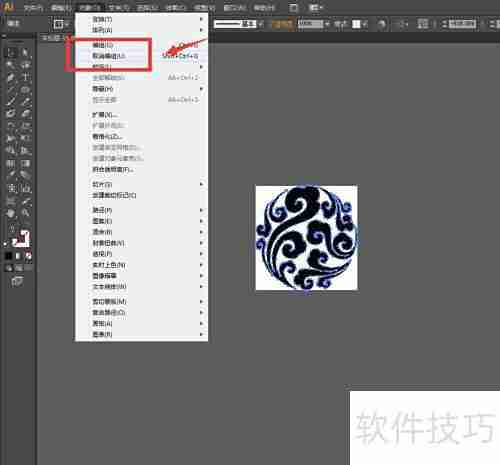This screenshot has height=465, width=500.
Task: Select the Direct Selection tool
Action: pos(25,53)
